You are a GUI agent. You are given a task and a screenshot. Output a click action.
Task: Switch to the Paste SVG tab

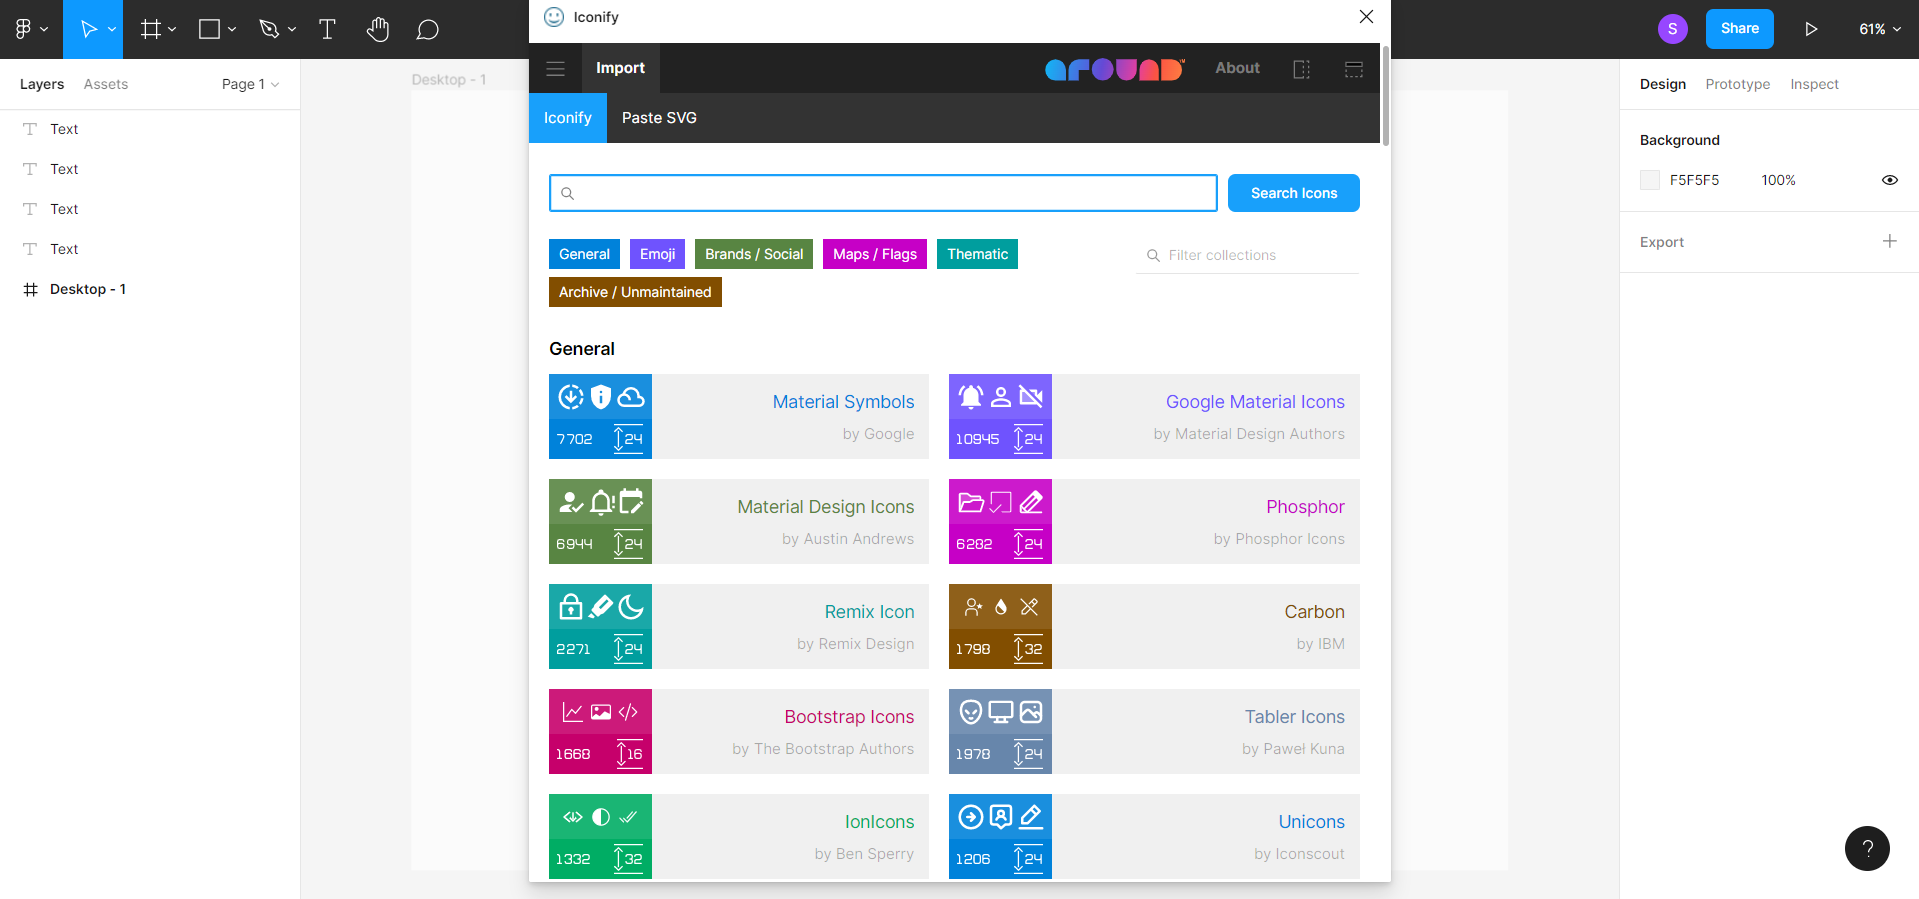click(x=659, y=118)
